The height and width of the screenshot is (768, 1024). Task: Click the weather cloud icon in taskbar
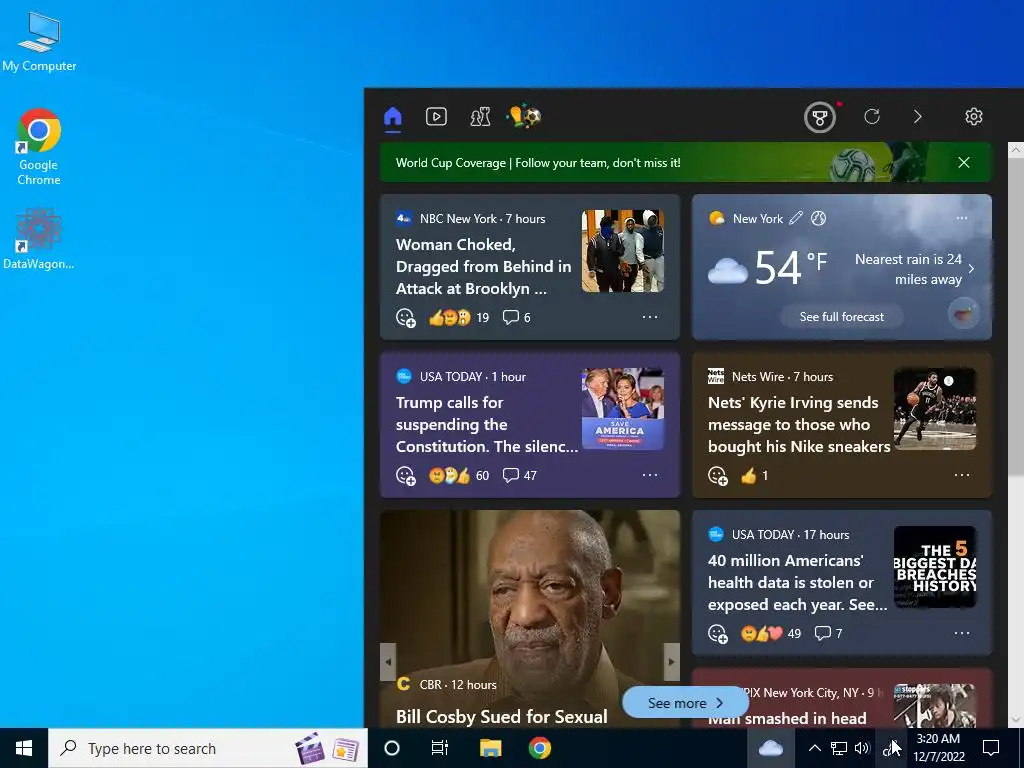771,748
